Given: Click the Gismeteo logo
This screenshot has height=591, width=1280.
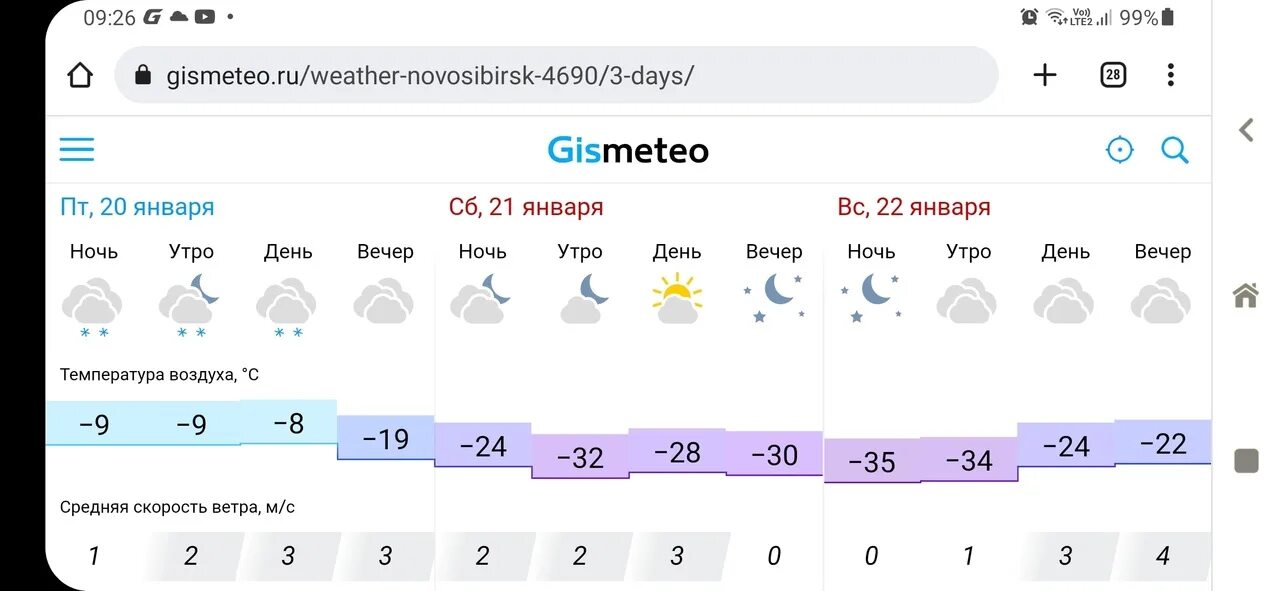Looking at the screenshot, I should 628,150.
